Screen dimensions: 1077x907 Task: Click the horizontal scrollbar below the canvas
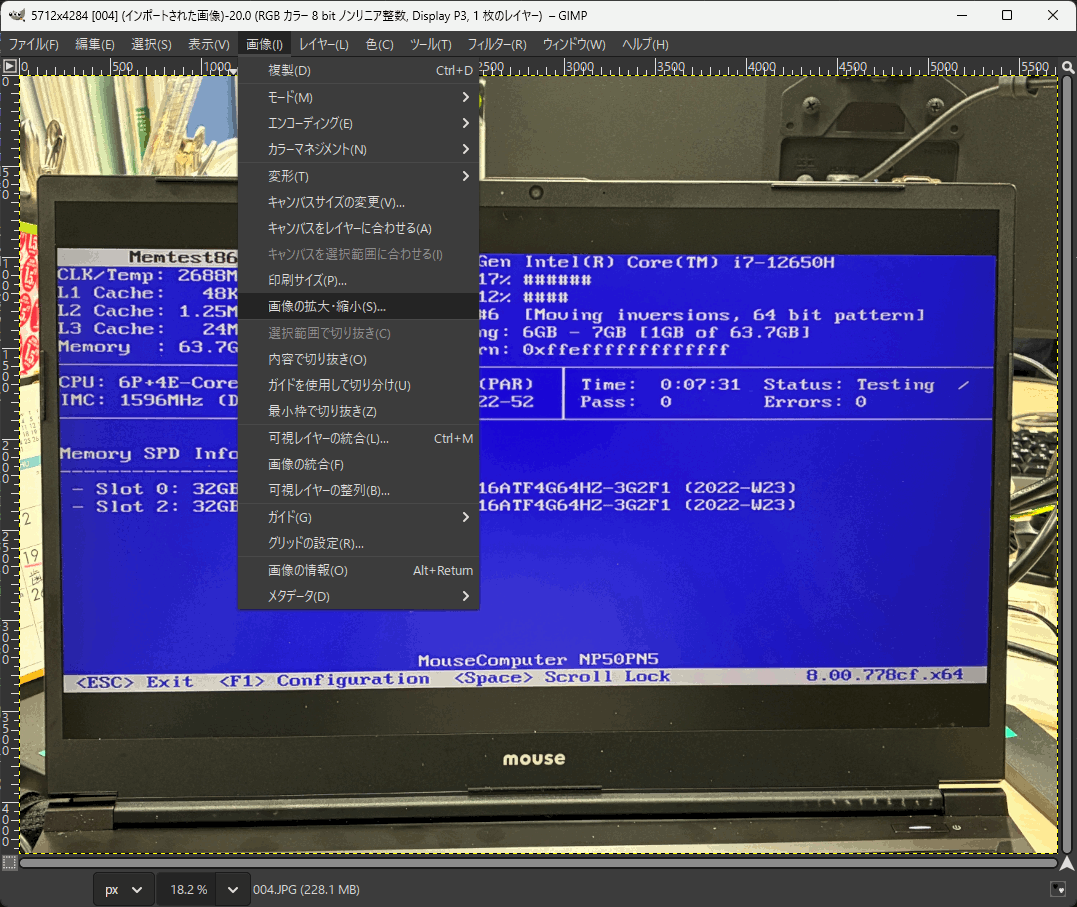pyautogui.click(x=538, y=862)
